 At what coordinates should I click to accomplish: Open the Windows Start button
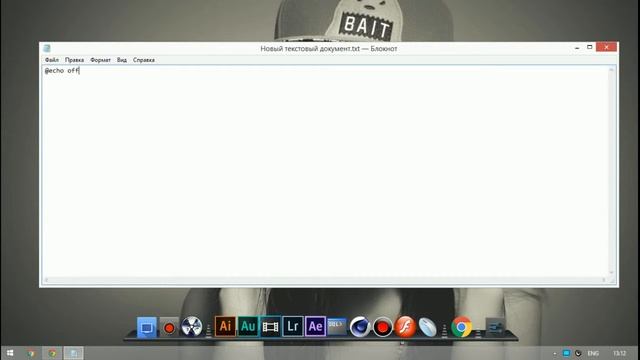click(10, 353)
